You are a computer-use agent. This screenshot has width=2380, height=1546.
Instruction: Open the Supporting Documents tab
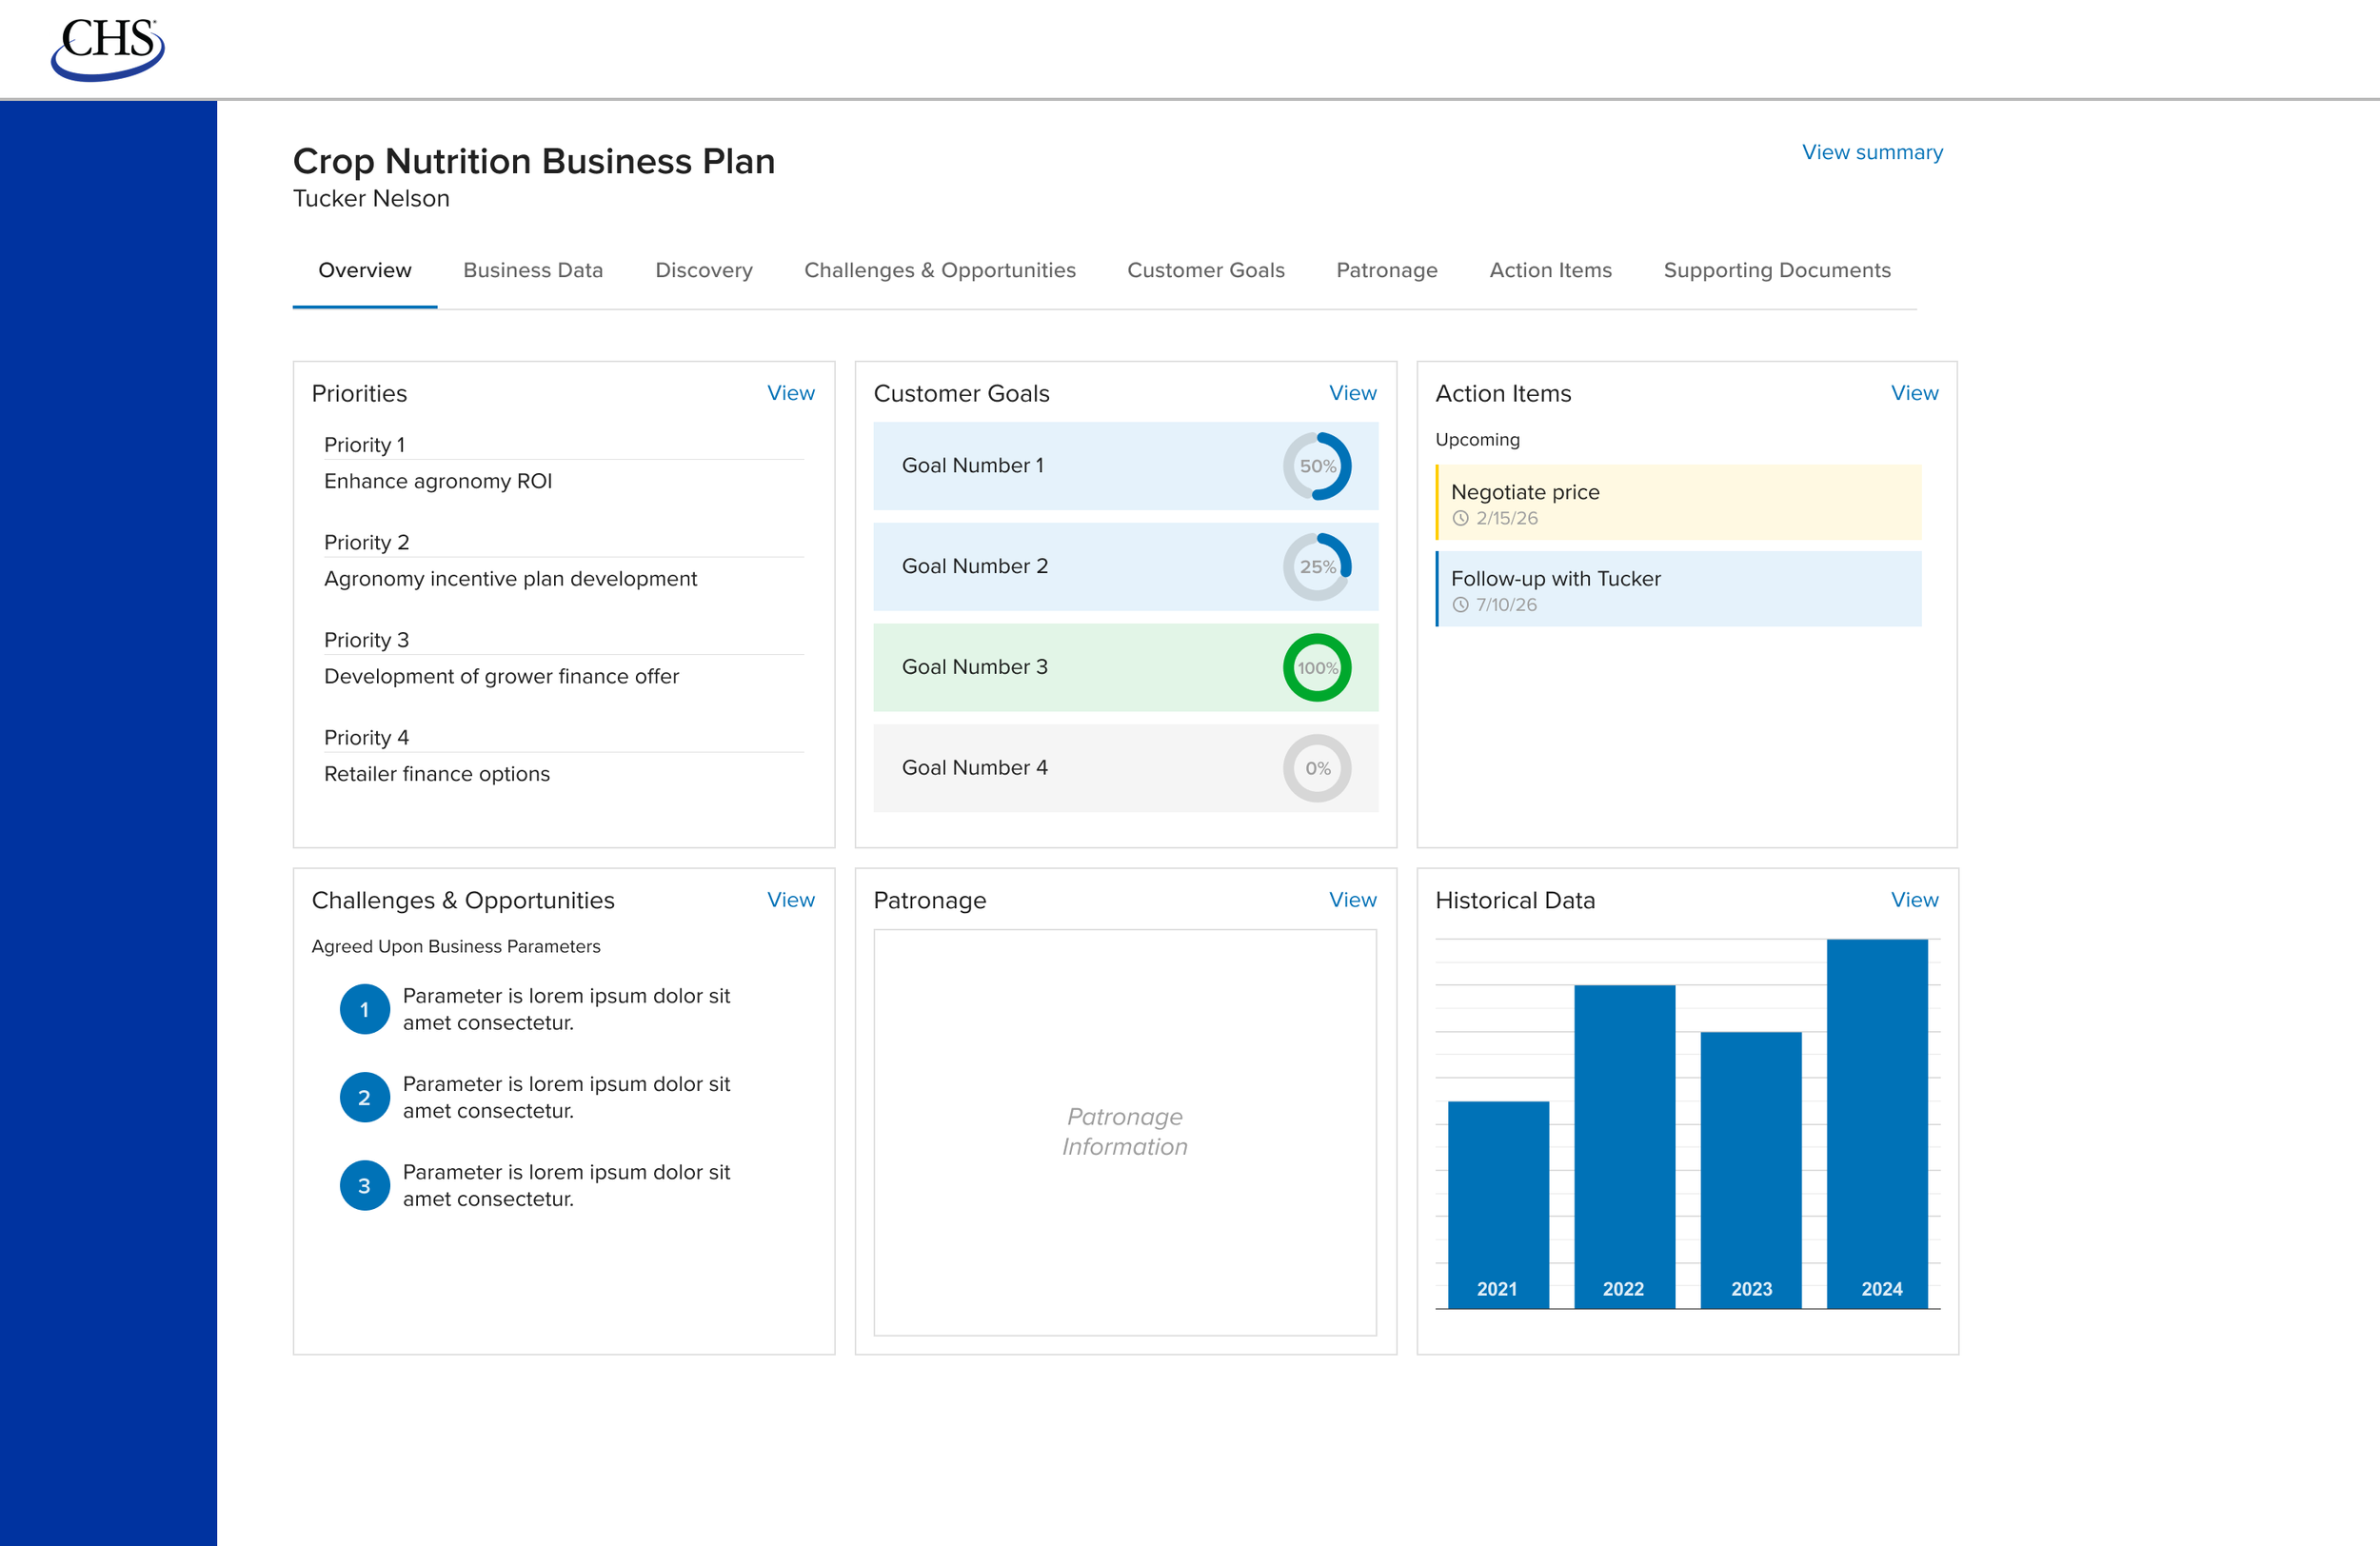(1777, 270)
